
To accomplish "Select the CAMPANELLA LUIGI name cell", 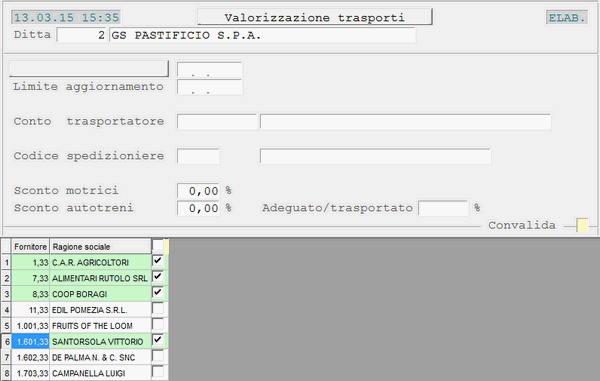I will [x=100, y=373].
